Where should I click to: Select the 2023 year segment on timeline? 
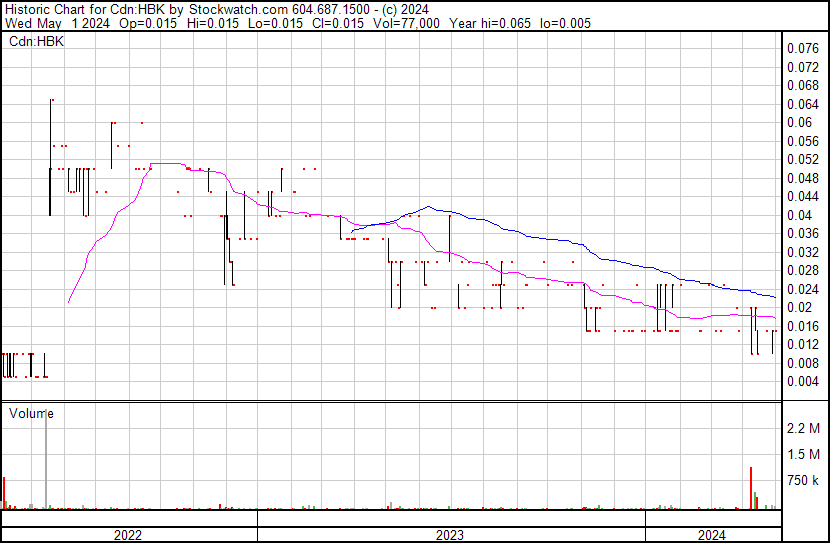coord(451,534)
